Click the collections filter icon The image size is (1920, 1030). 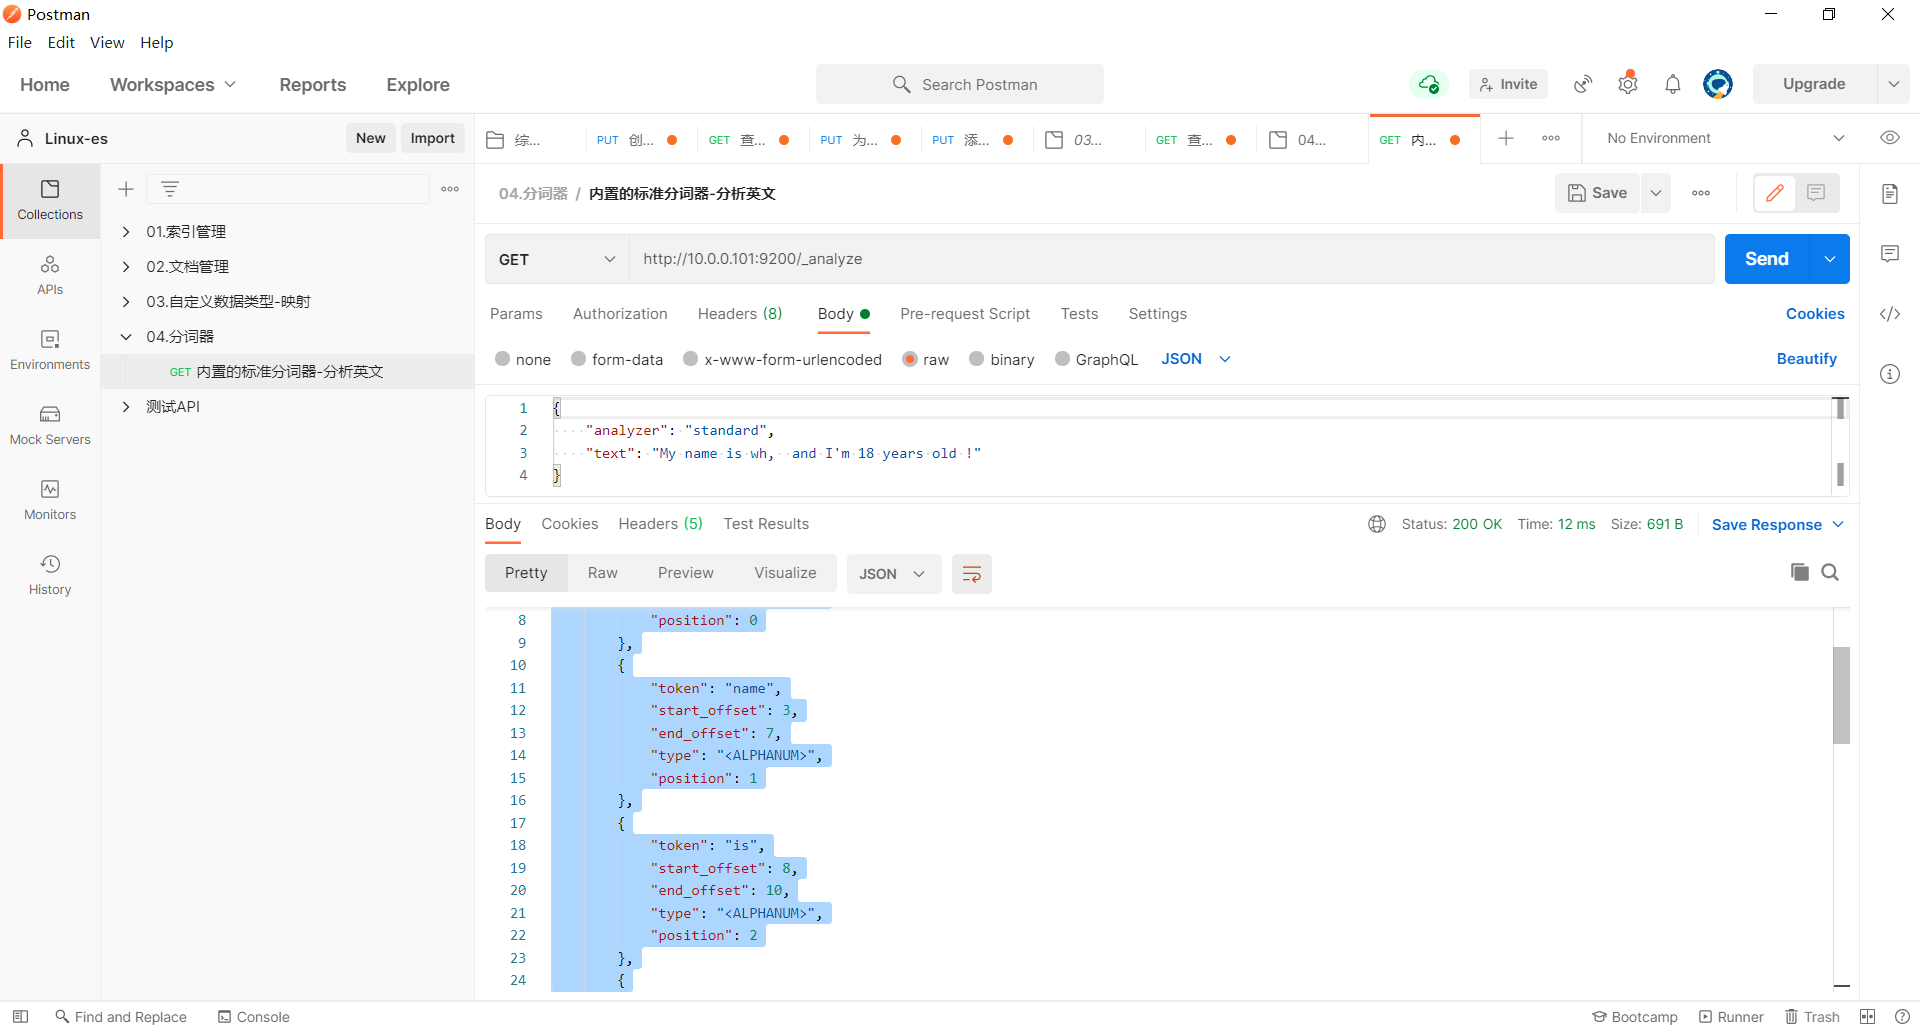pyautogui.click(x=170, y=189)
